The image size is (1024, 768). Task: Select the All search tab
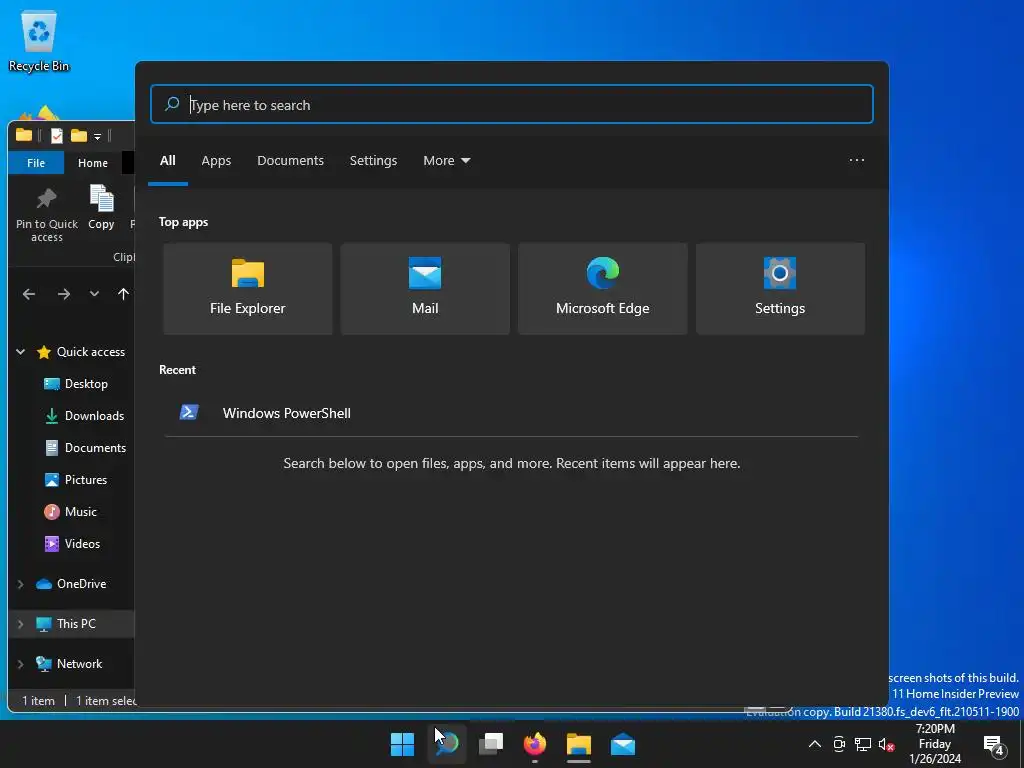tap(168, 161)
